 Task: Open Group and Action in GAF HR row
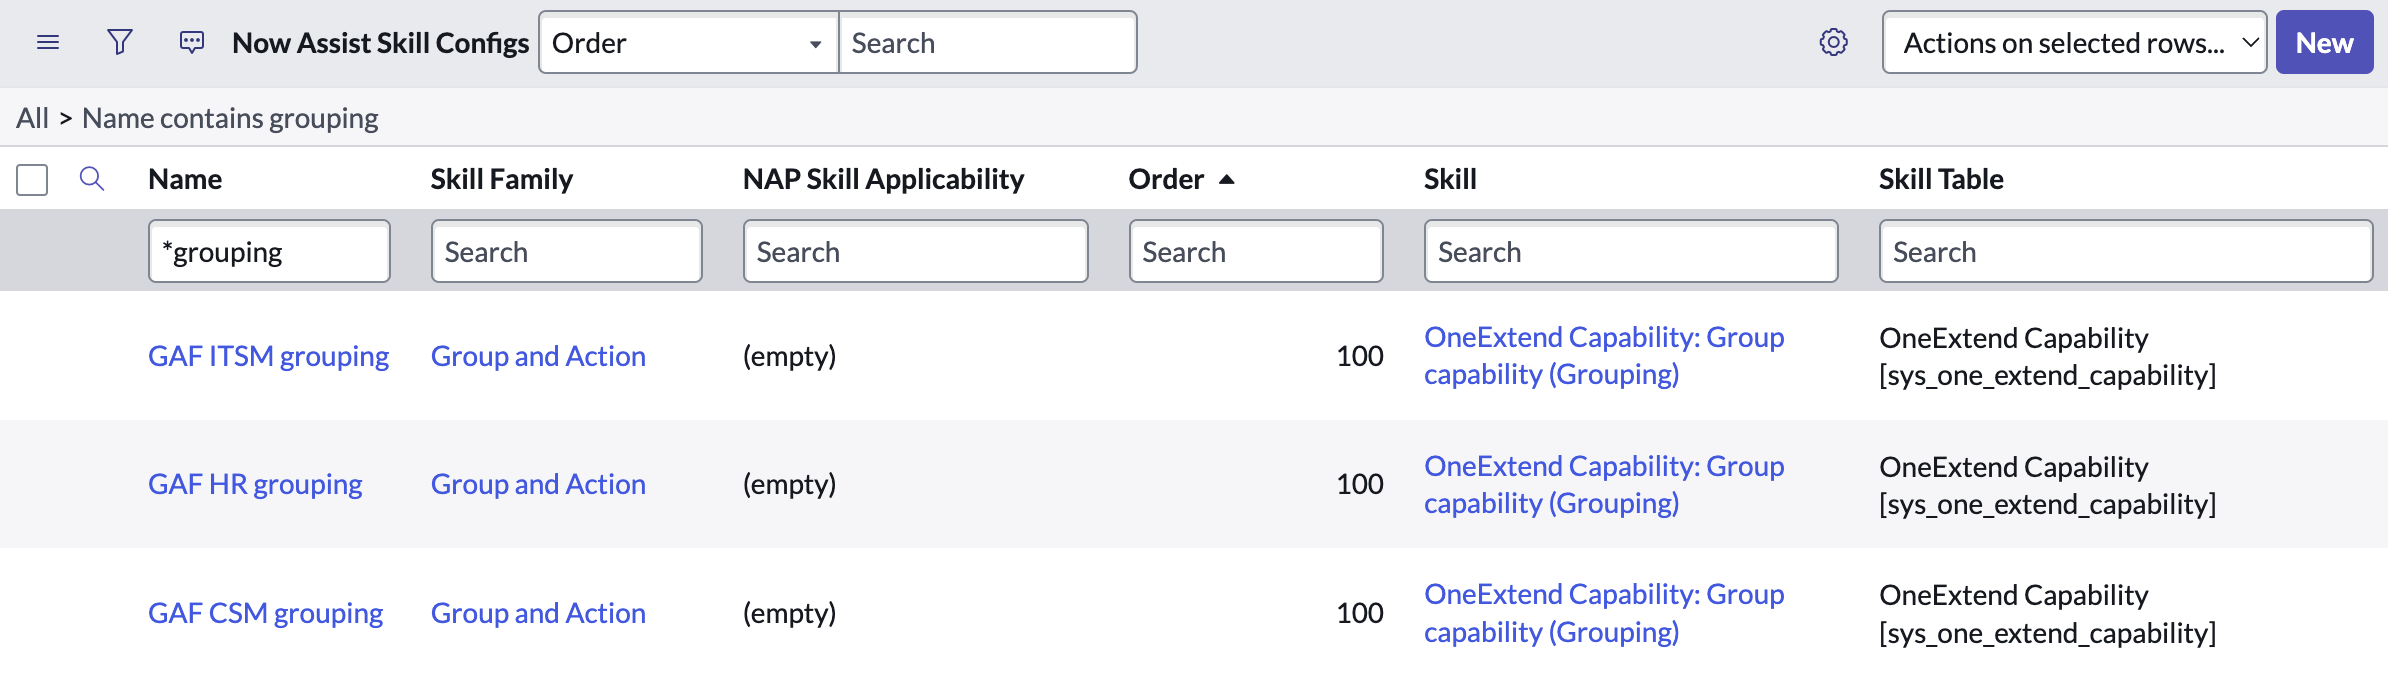[x=538, y=484]
